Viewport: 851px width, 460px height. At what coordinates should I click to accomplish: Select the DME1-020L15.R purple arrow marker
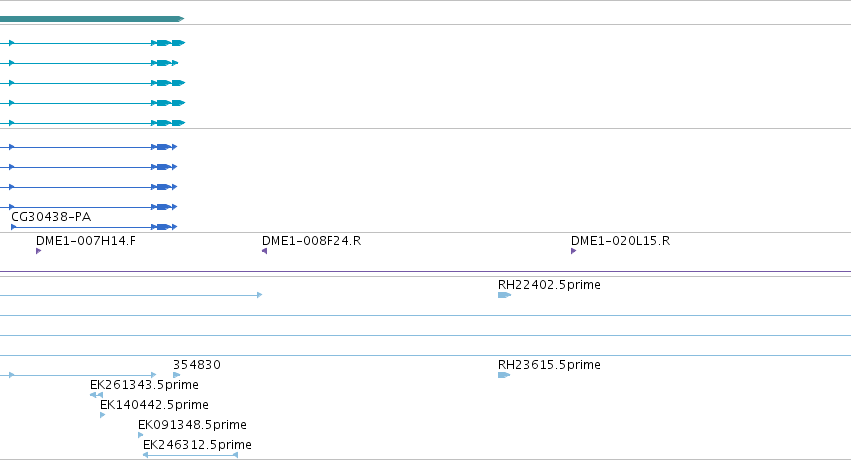pyautogui.click(x=574, y=251)
